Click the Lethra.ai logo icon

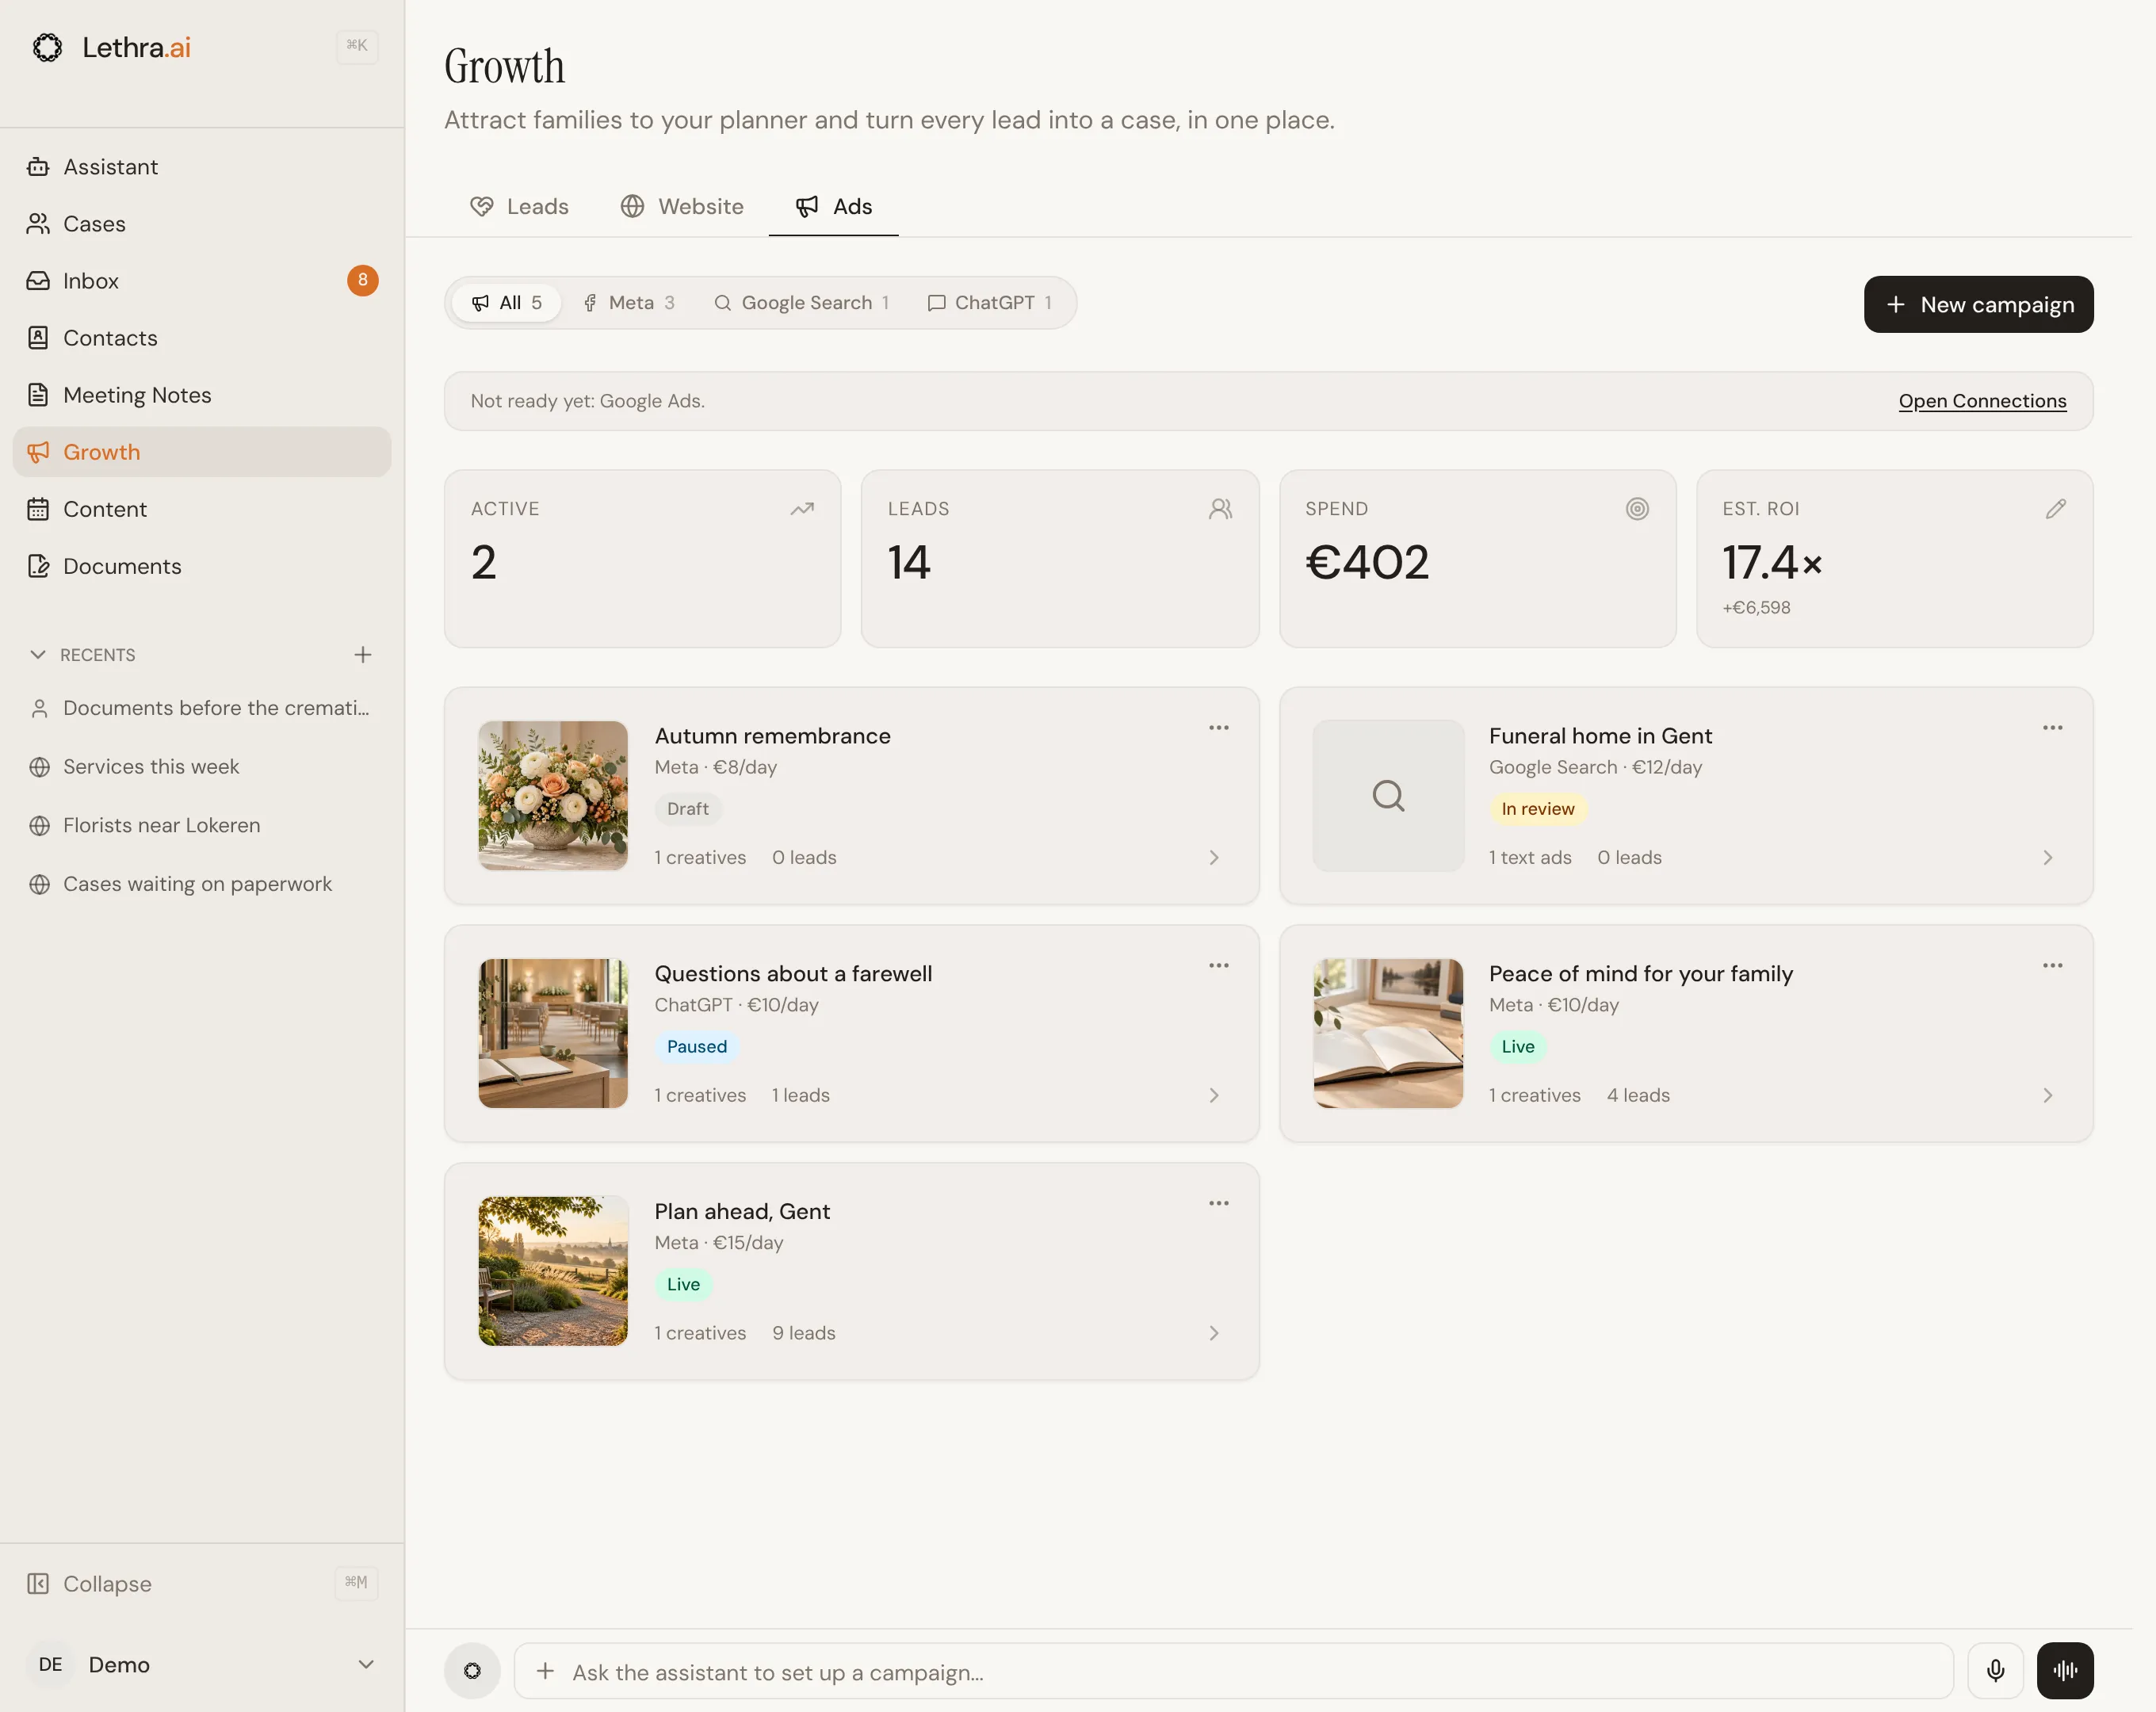pos(47,47)
